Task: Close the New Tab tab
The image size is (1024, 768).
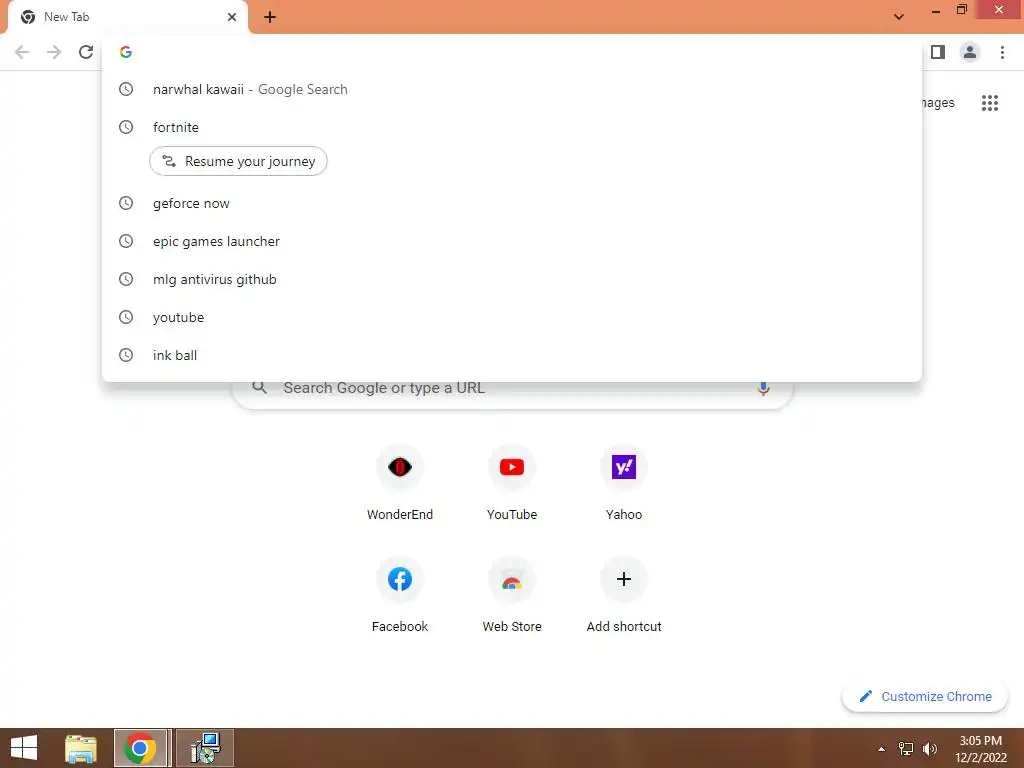Action: (232, 17)
